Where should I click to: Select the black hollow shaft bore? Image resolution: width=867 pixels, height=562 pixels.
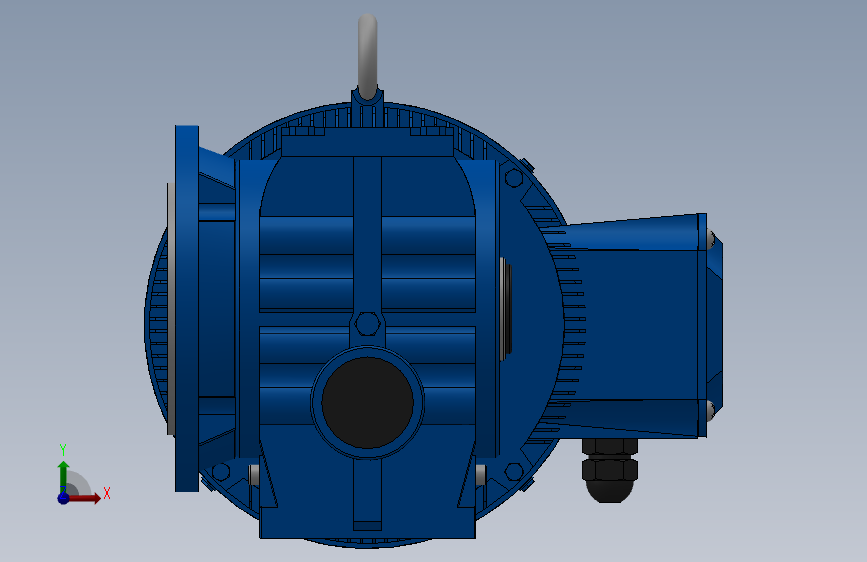(x=368, y=402)
